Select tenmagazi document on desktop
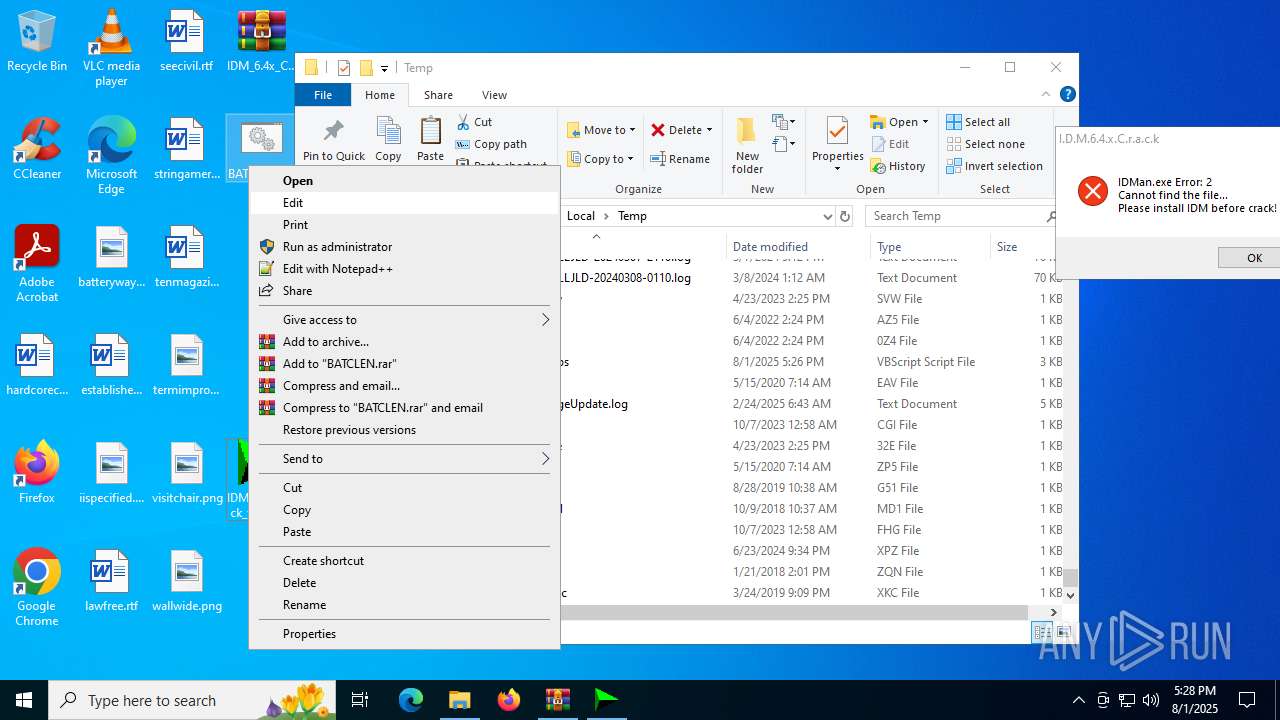 [186, 257]
